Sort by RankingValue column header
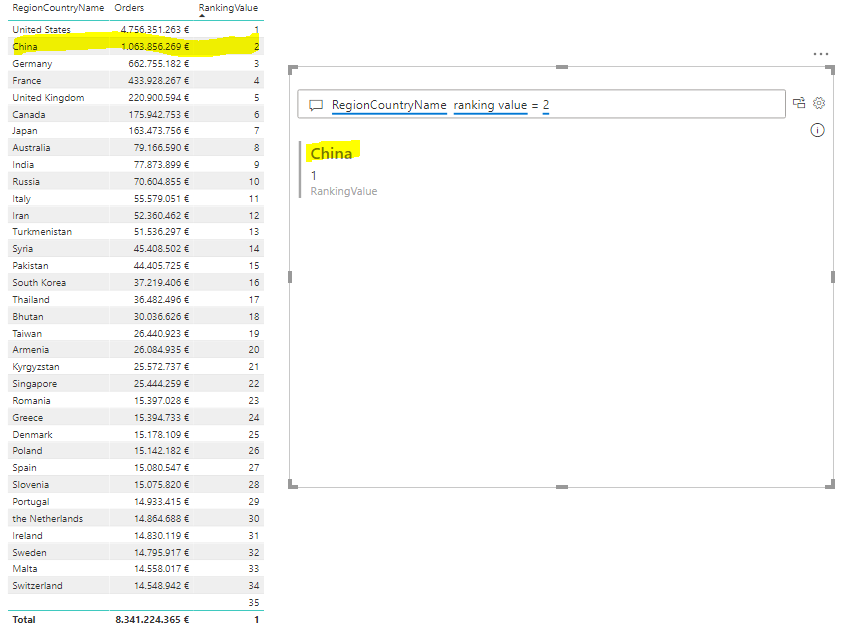 228,8
